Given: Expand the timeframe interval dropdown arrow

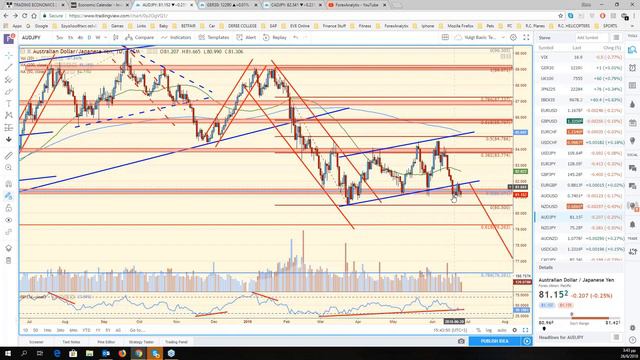Looking at the screenshot, I should coord(106,38).
